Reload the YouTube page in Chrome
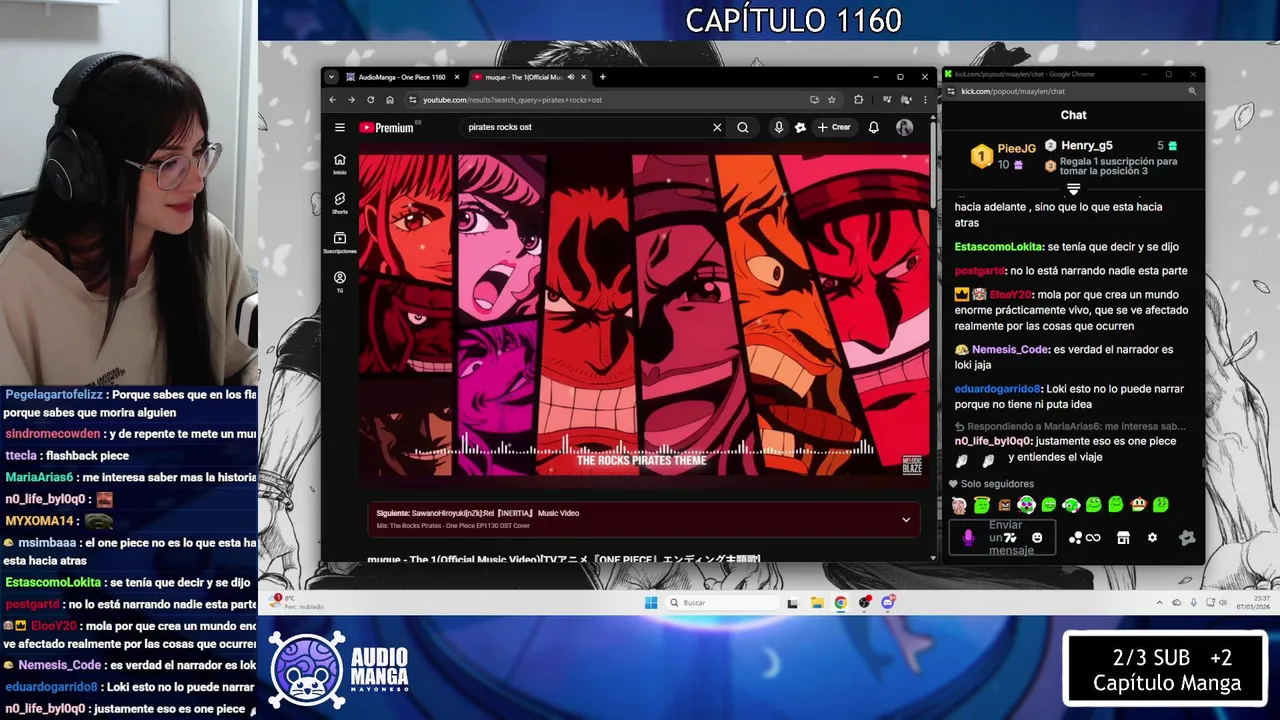Image resolution: width=1280 pixels, height=720 pixels. click(371, 99)
